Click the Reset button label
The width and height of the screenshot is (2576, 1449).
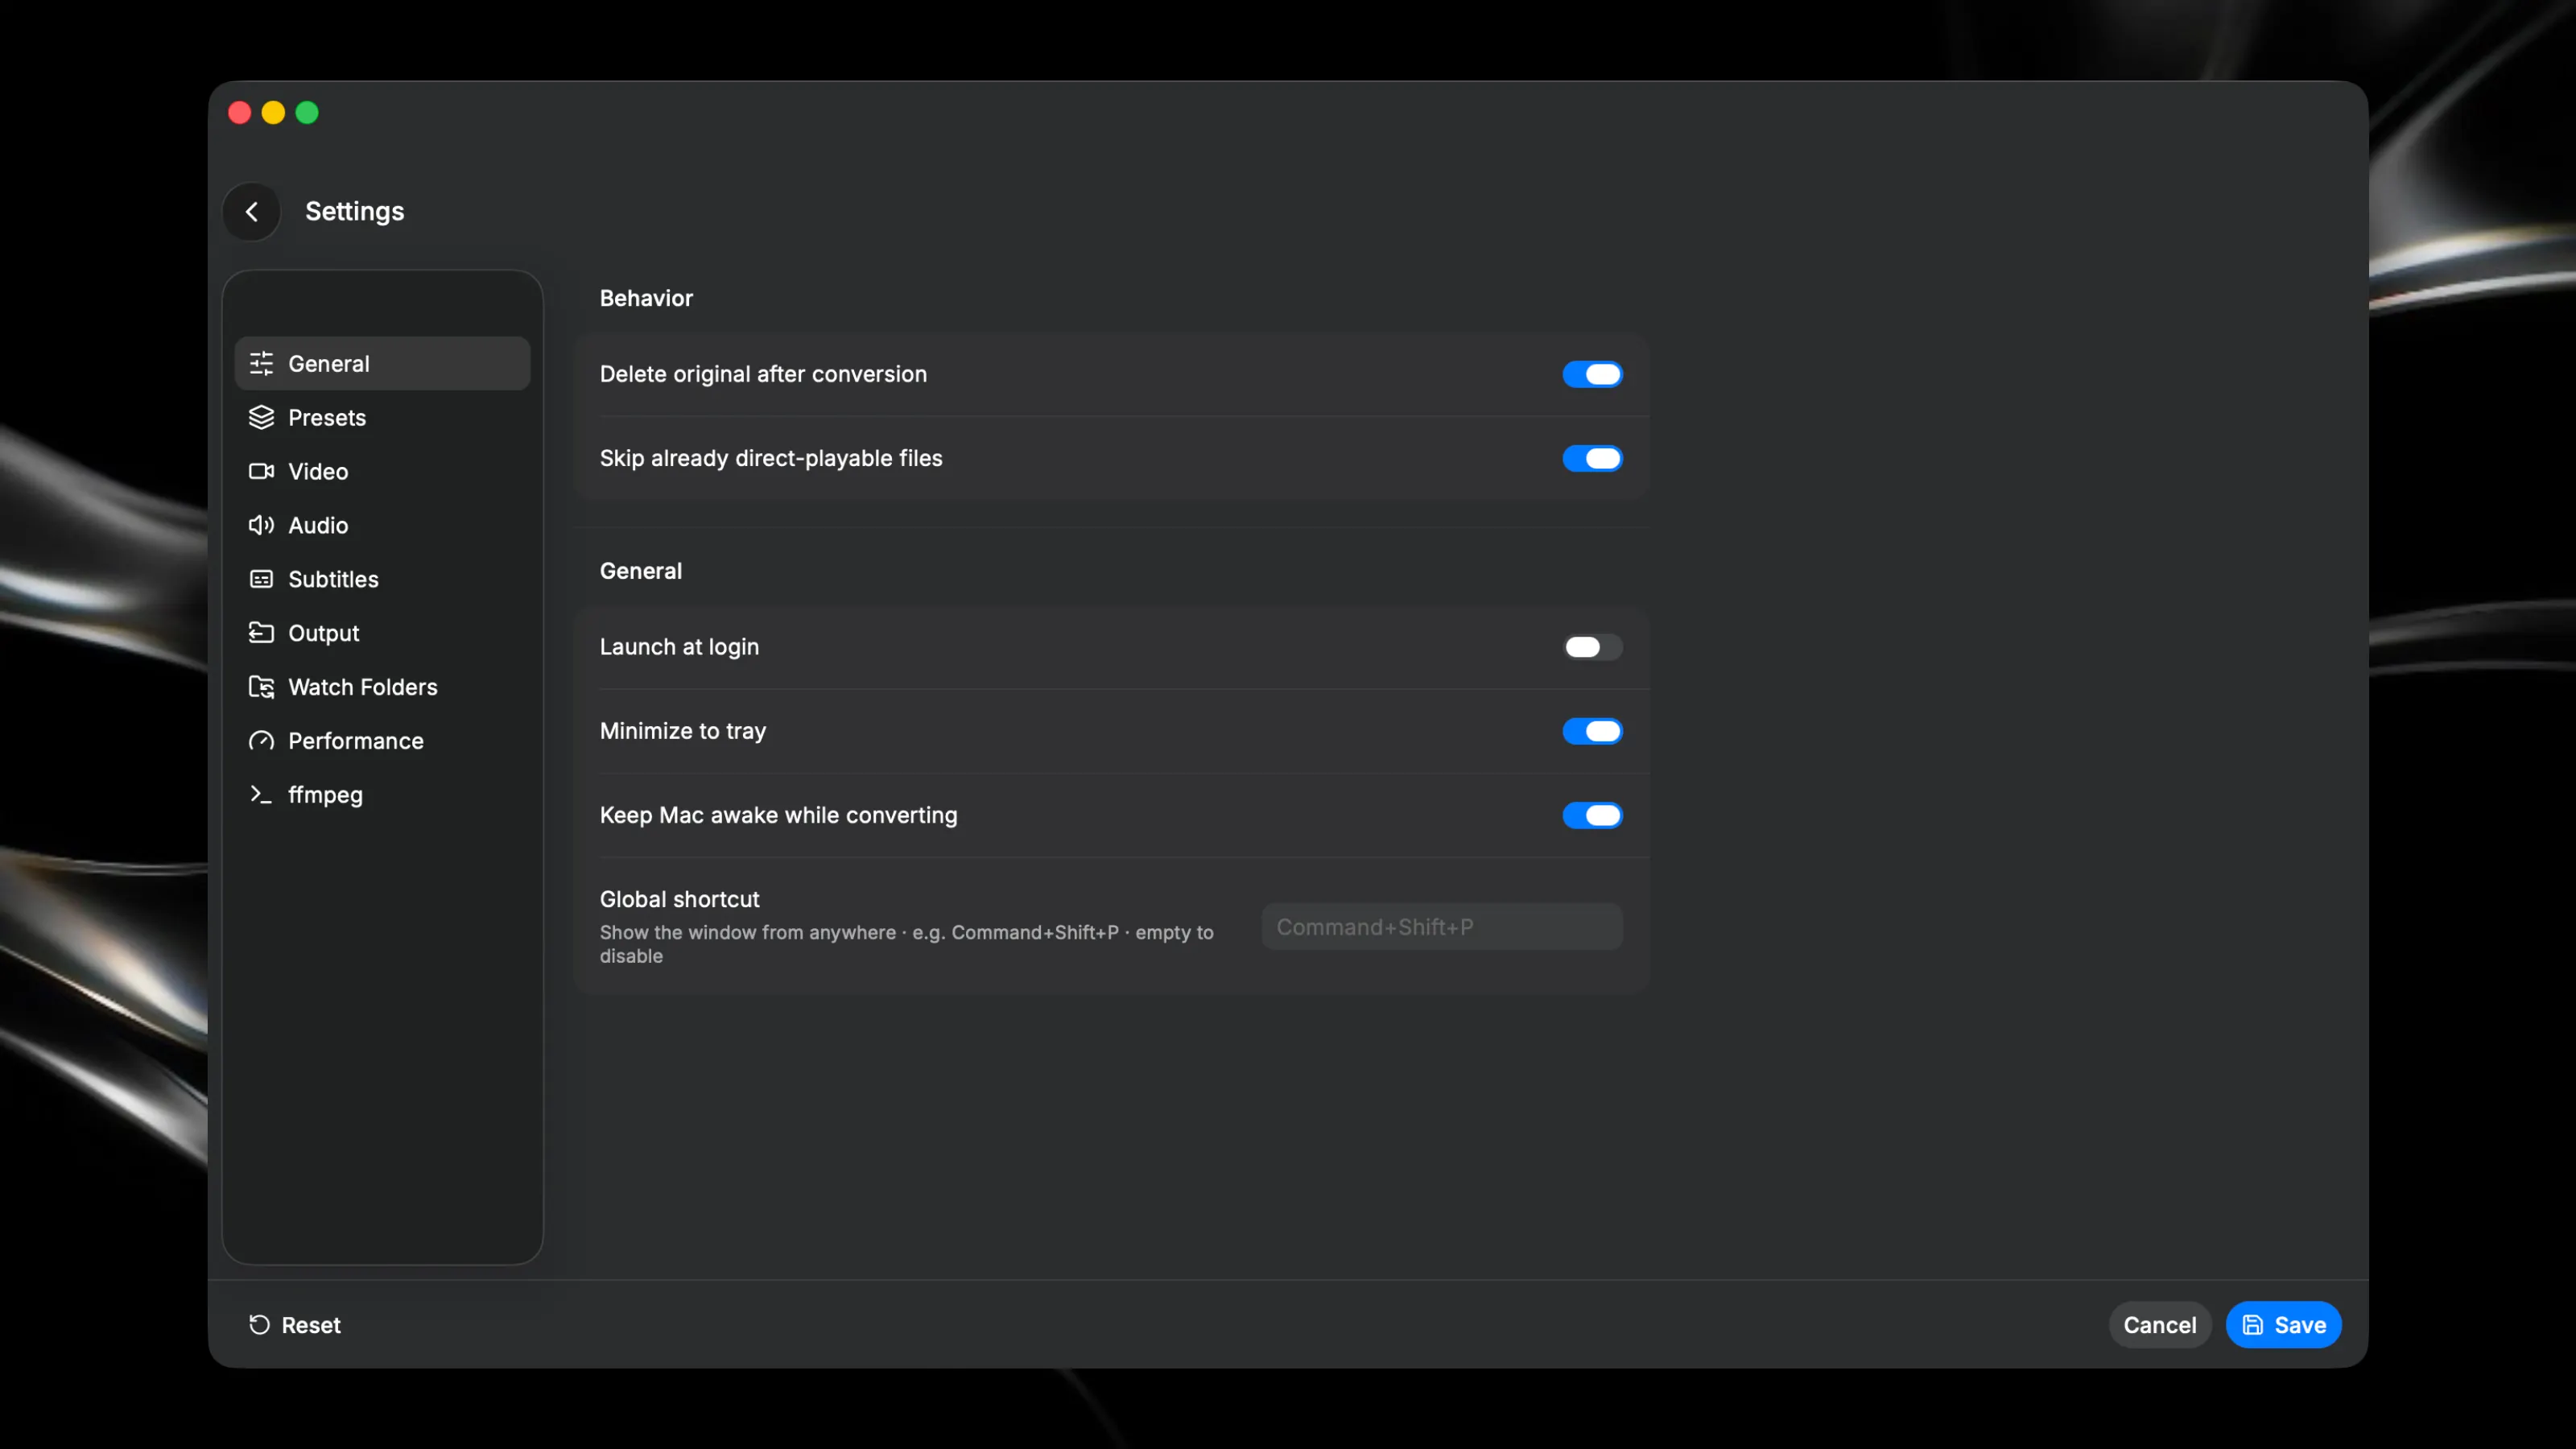311,1325
